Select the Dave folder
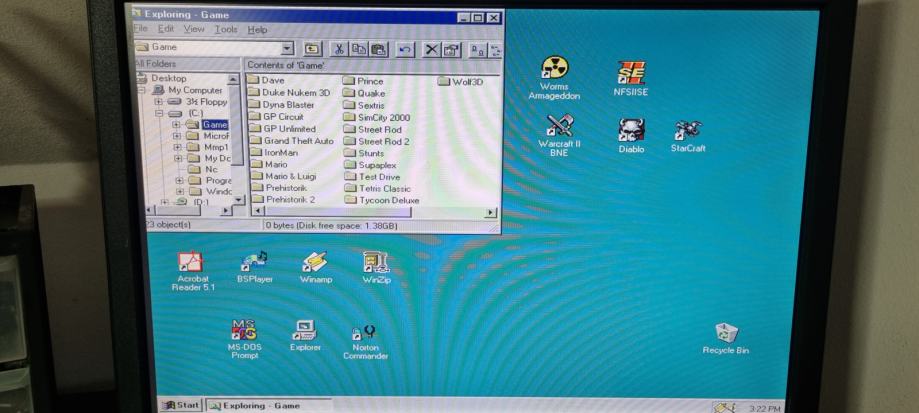The height and width of the screenshot is (413, 919). pos(266,80)
